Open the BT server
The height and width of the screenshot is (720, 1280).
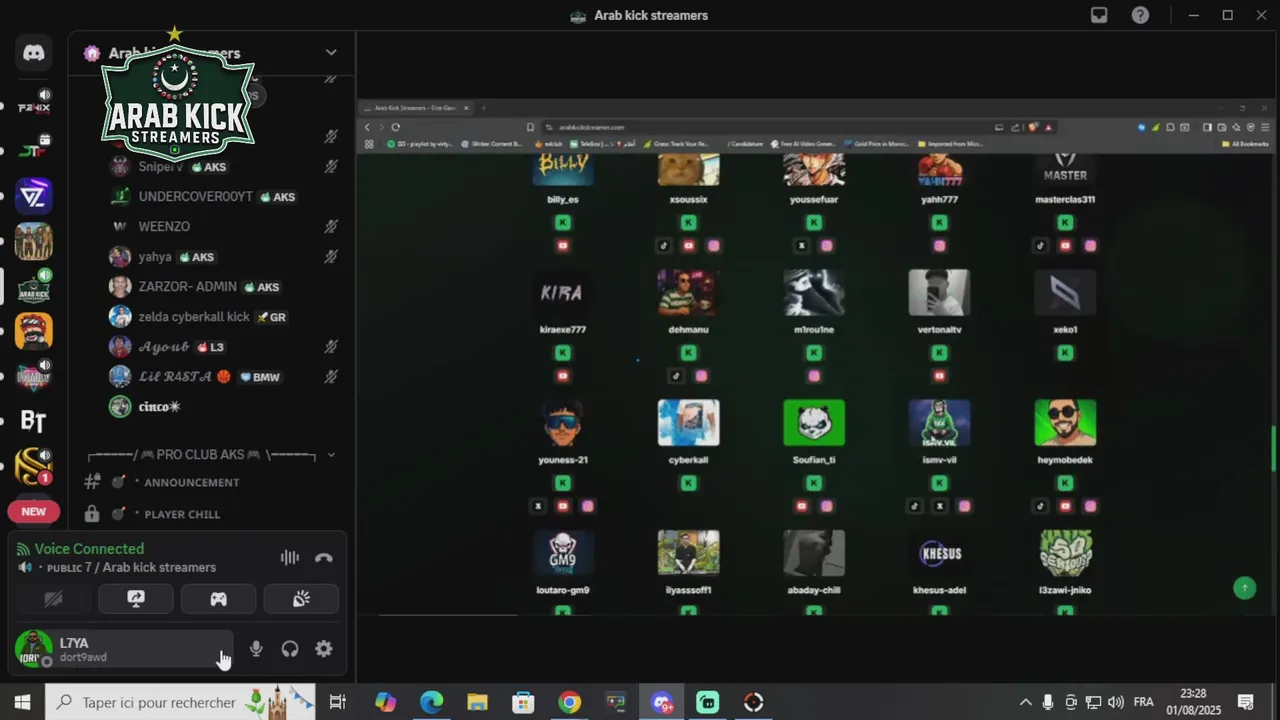click(x=34, y=421)
